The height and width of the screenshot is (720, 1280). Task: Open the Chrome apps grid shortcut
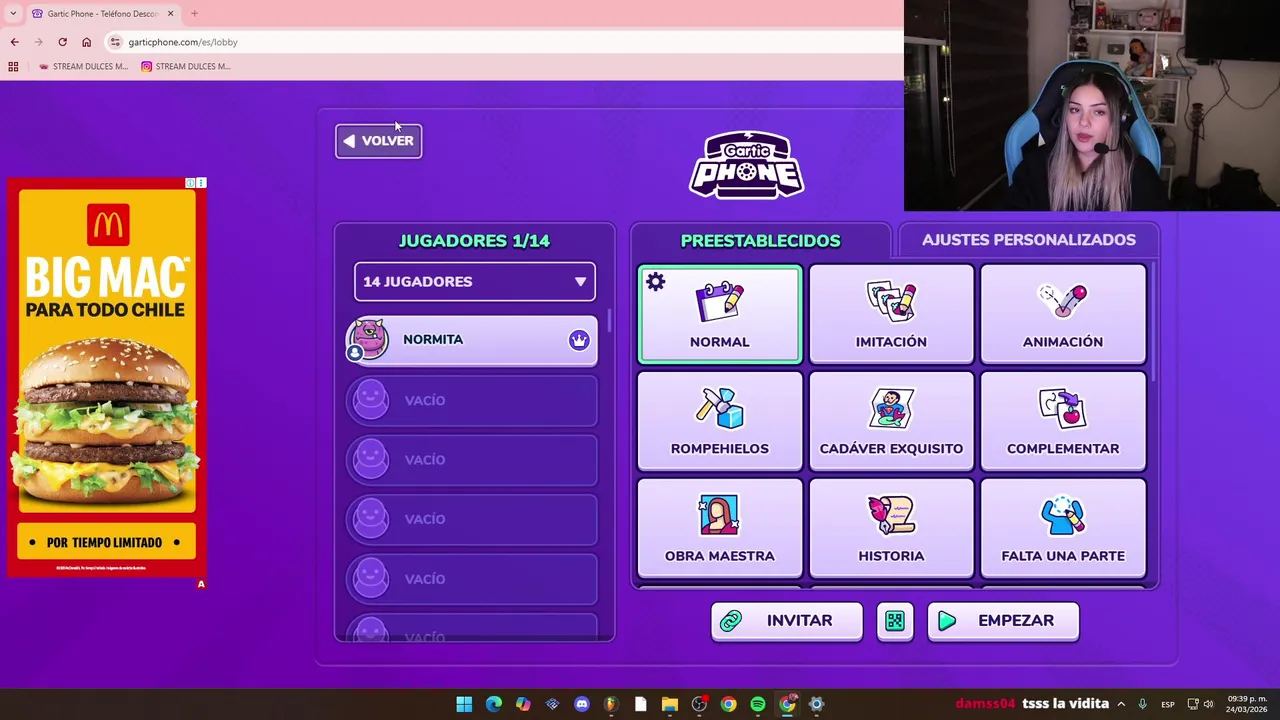tap(13, 66)
